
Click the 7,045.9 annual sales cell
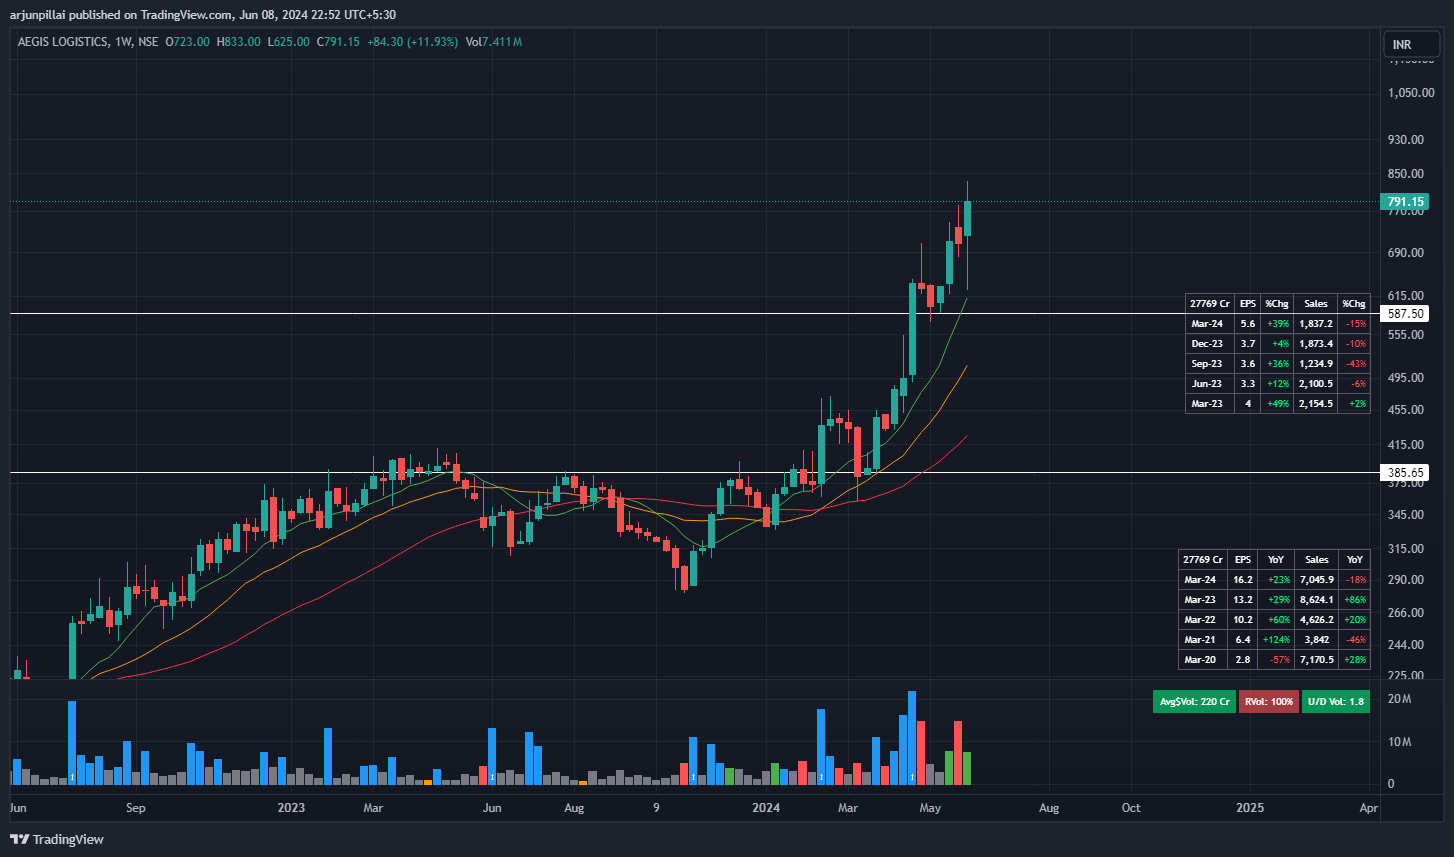point(1316,580)
